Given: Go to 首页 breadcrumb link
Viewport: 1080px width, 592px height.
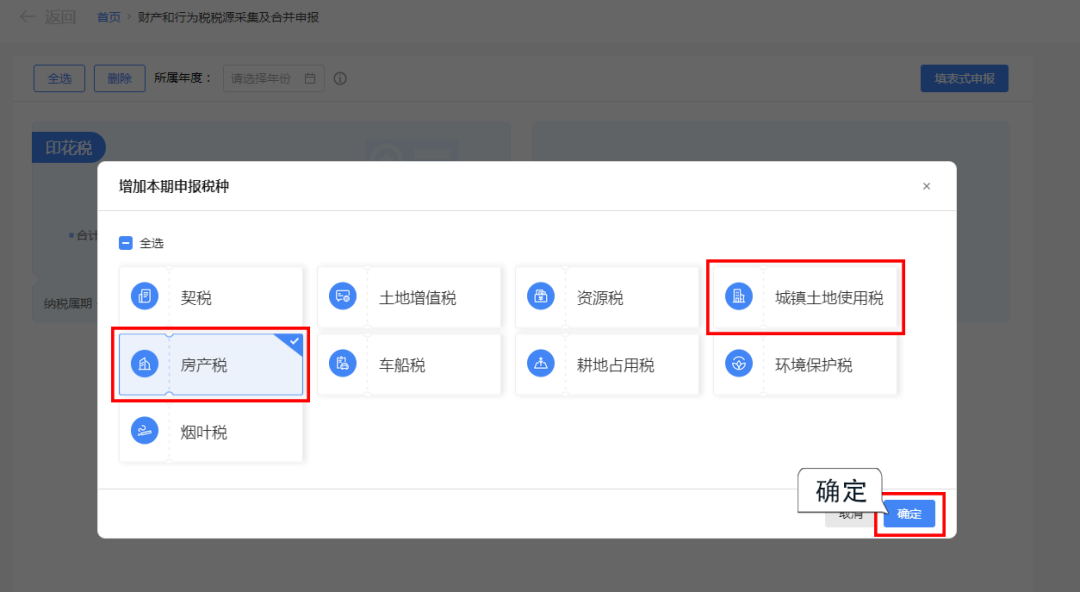Looking at the screenshot, I should (x=108, y=17).
